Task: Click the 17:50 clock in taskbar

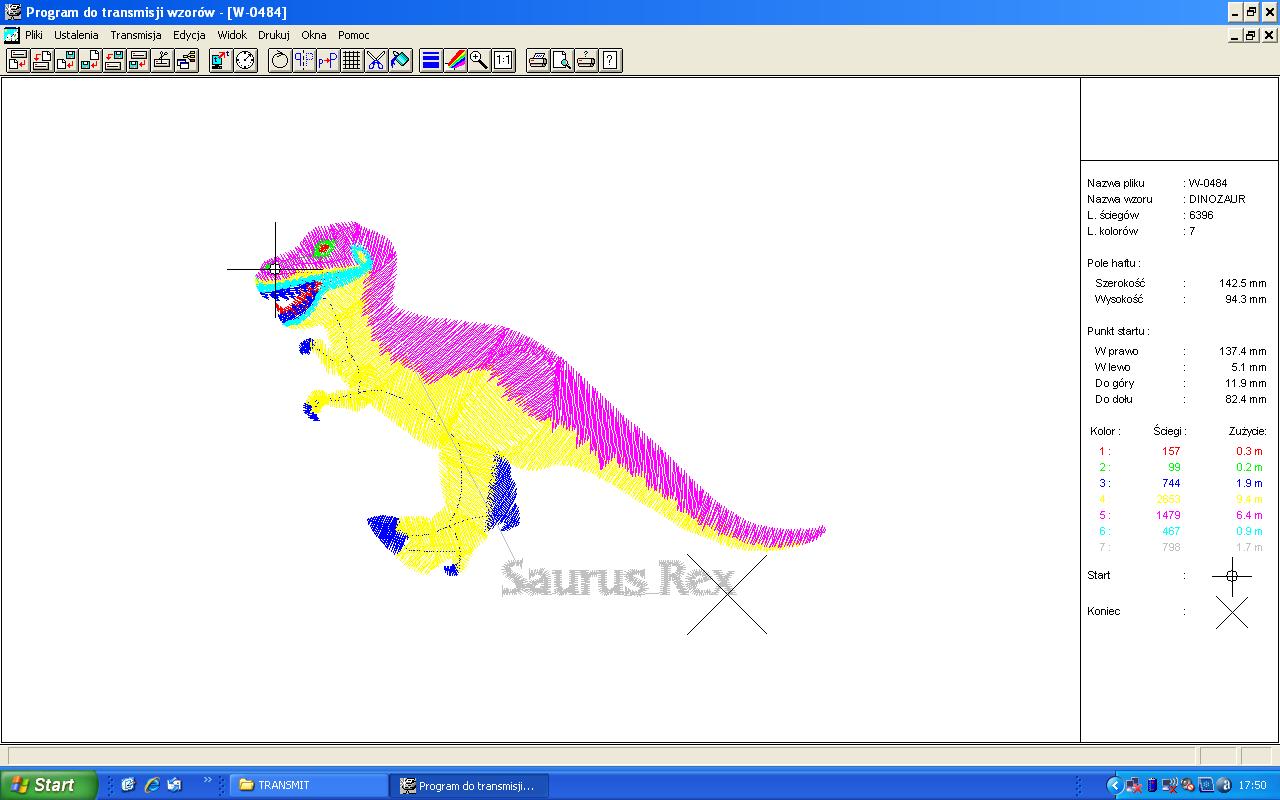Action: (1253, 785)
